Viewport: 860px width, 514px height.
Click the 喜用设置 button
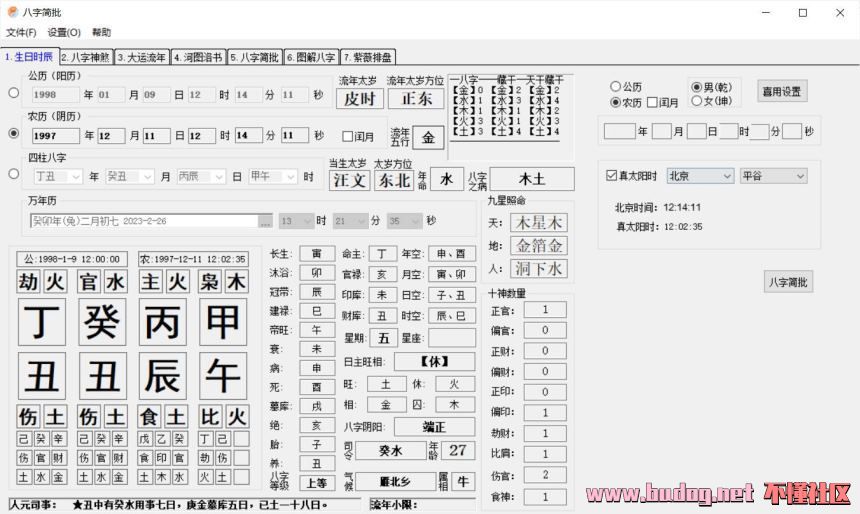(781, 91)
